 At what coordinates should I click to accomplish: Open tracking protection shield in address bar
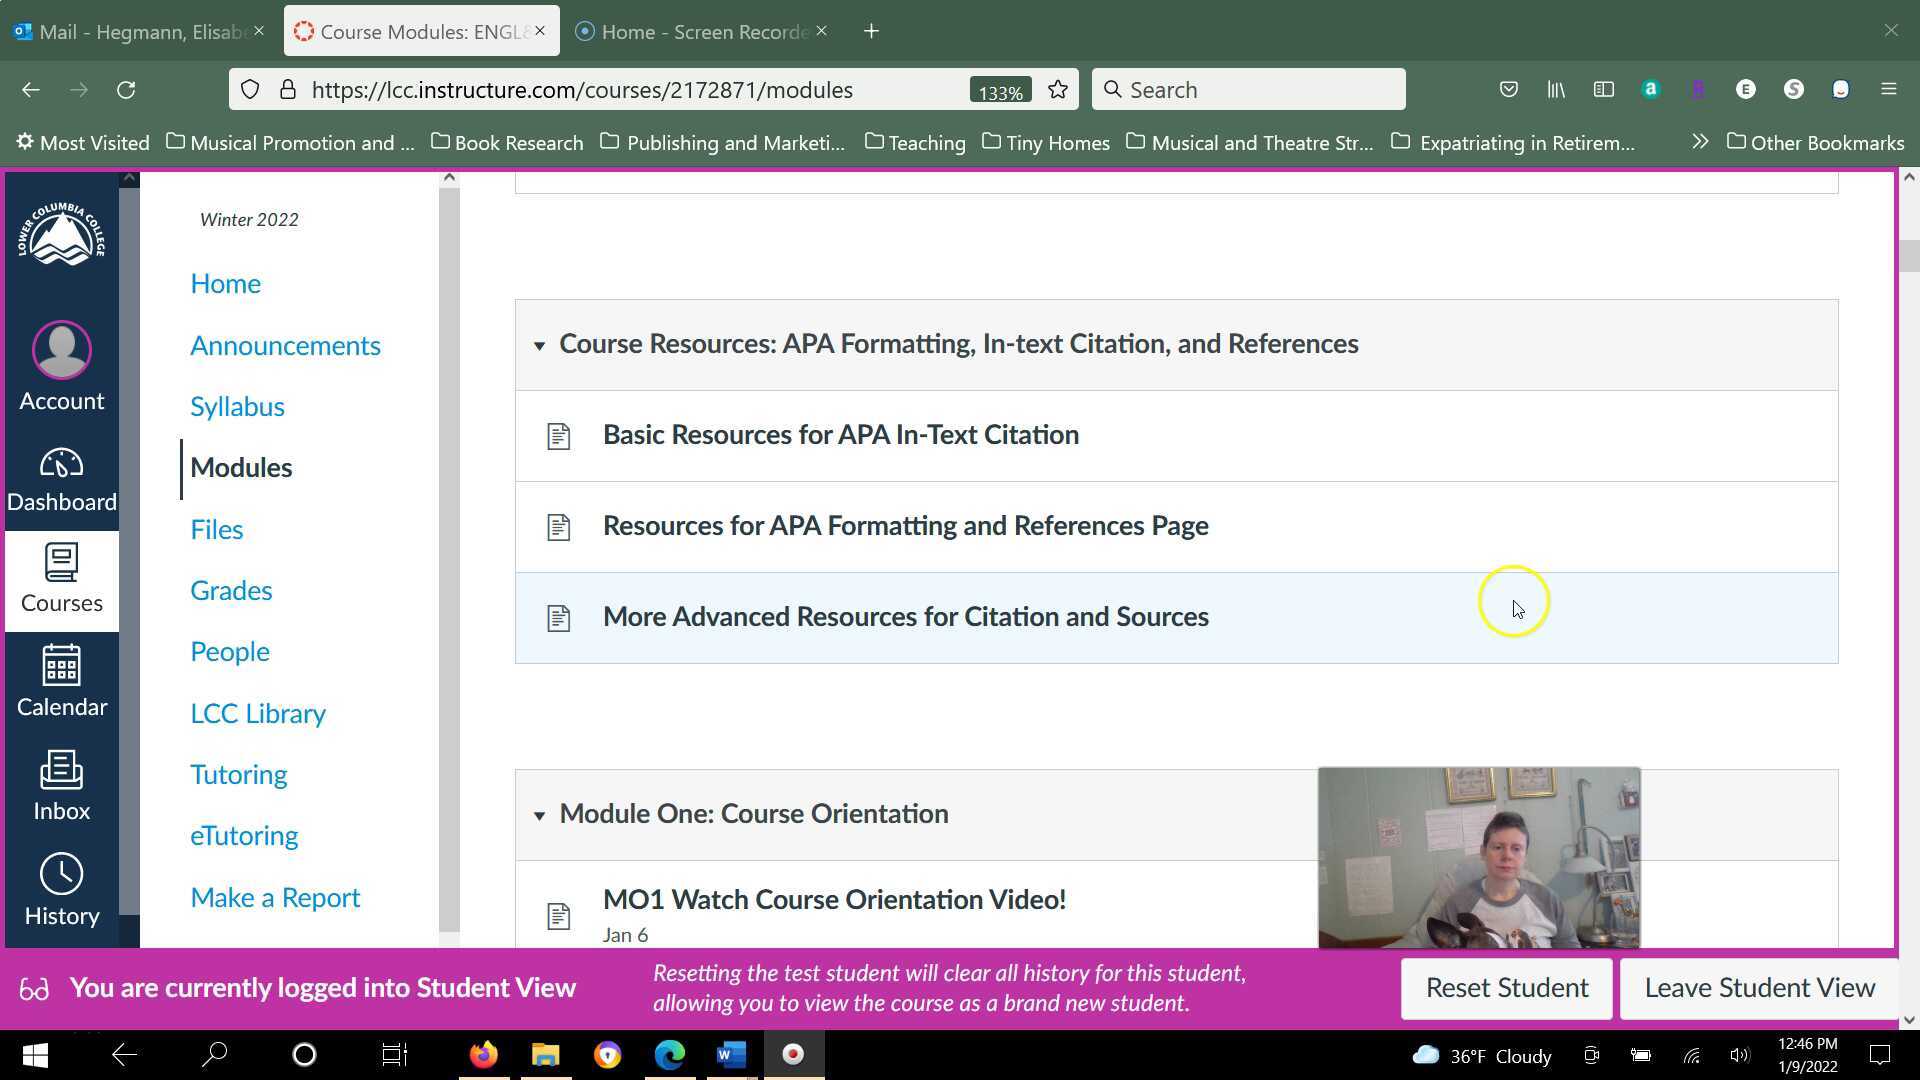pos(249,89)
